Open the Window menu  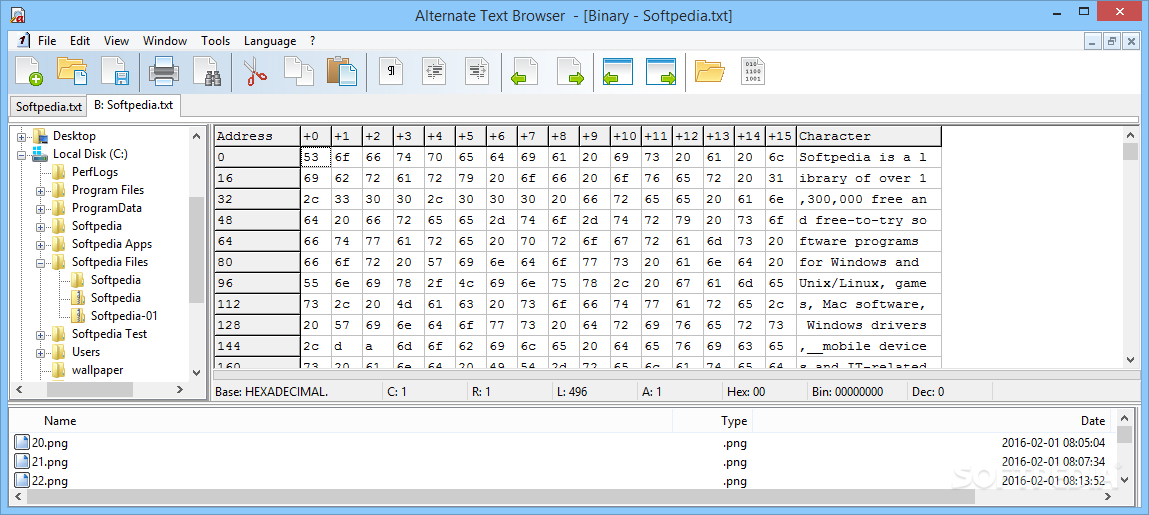tap(165, 41)
